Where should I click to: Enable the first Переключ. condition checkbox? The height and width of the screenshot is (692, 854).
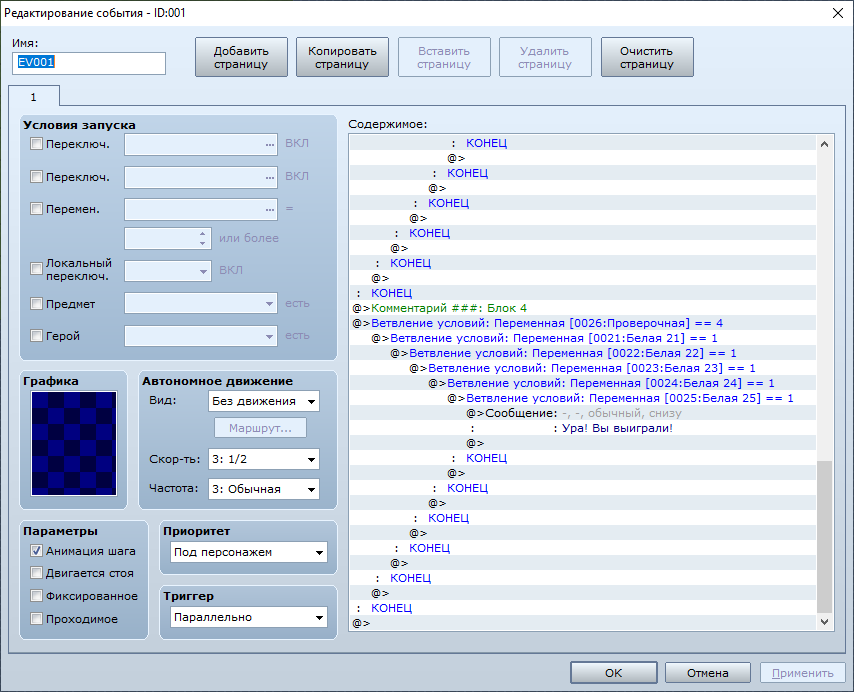(36, 144)
